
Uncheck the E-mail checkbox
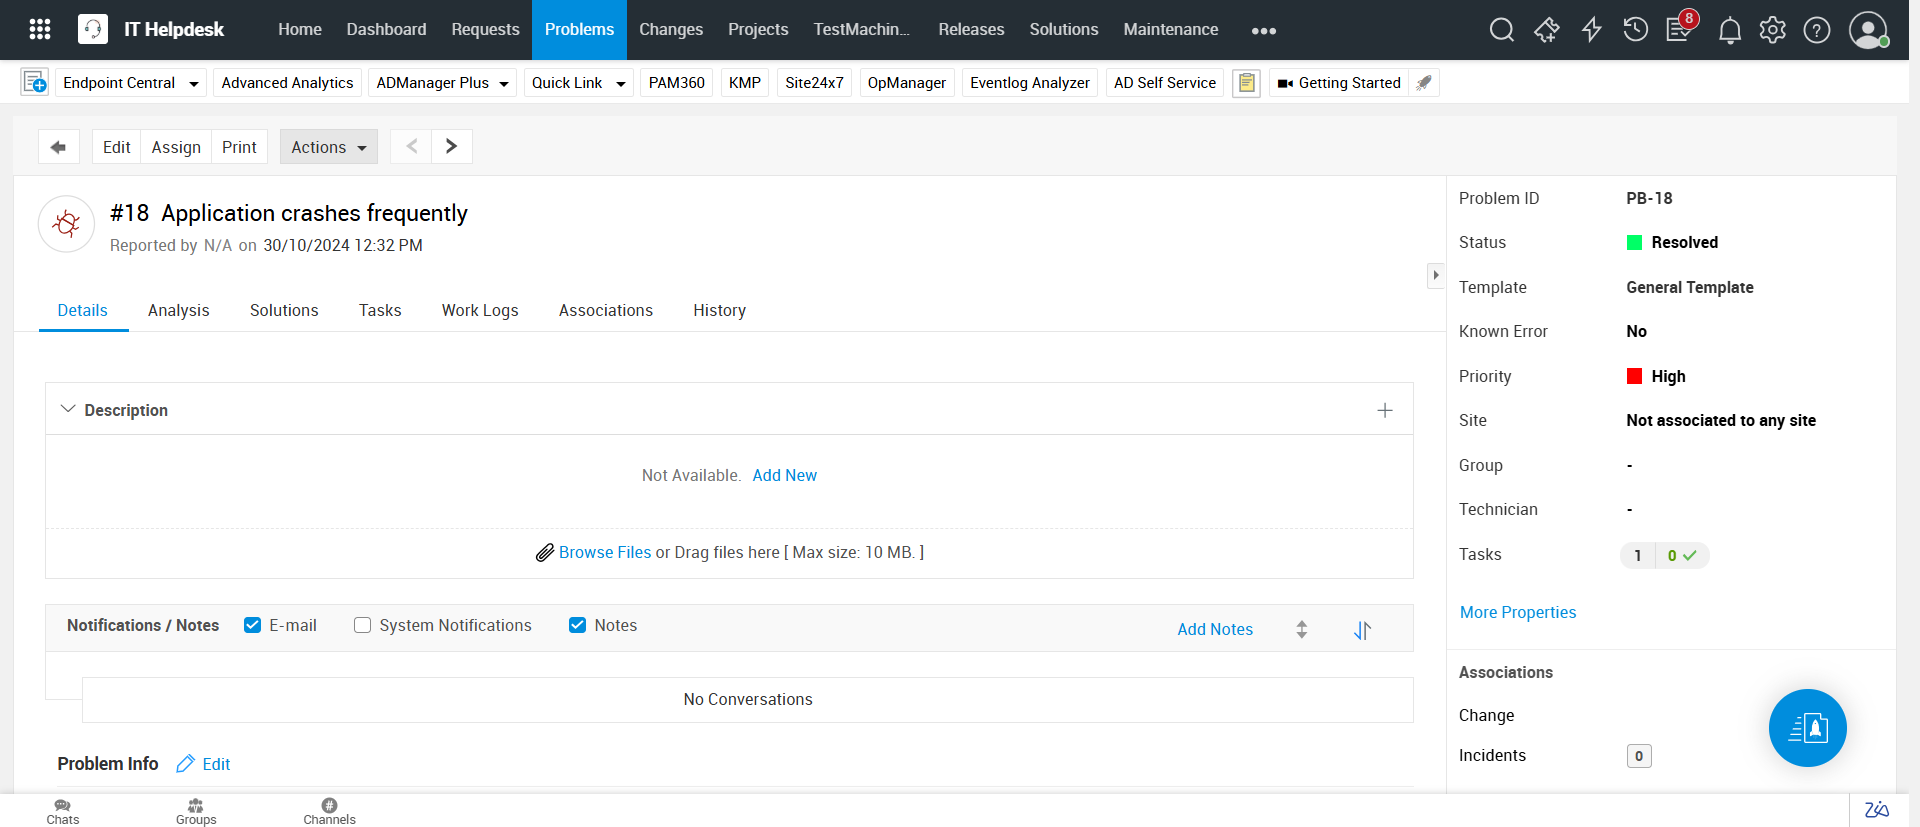pyautogui.click(x=253, y=625)
